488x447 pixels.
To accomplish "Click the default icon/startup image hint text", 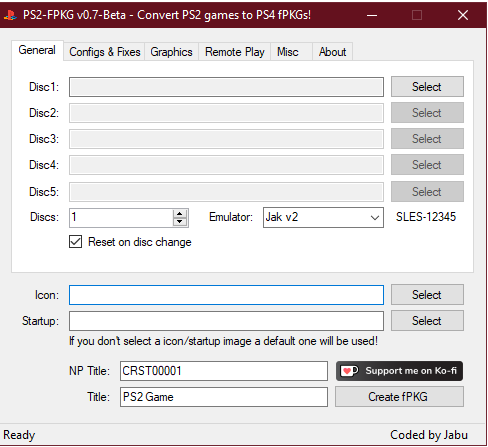I will 224,341.
